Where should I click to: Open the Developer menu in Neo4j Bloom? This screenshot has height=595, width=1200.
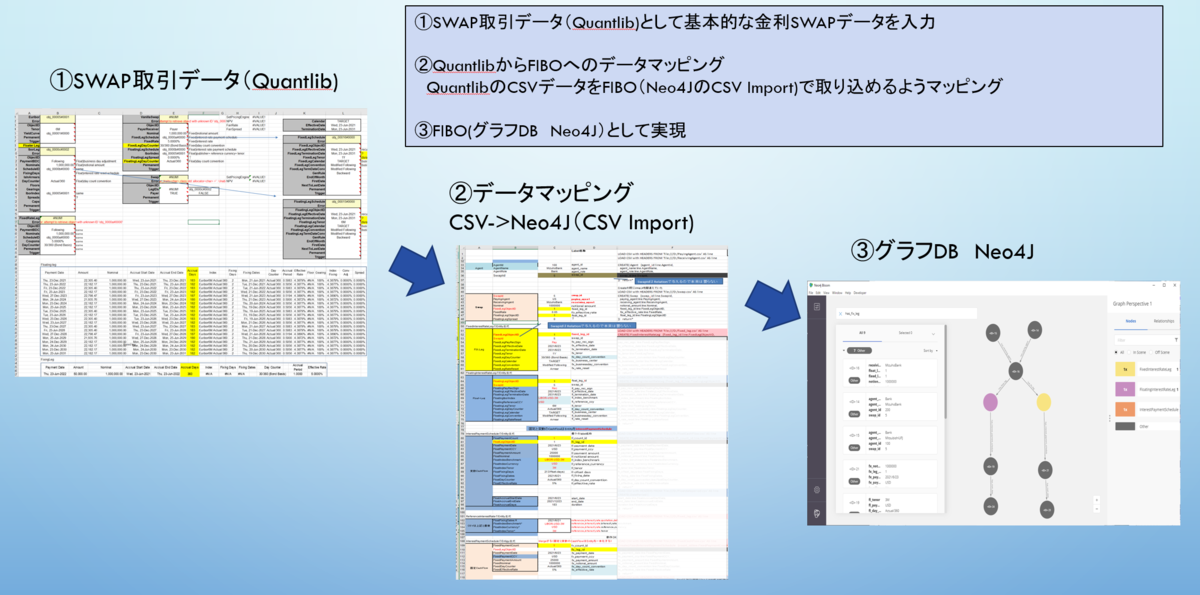(x=860, y=293)
